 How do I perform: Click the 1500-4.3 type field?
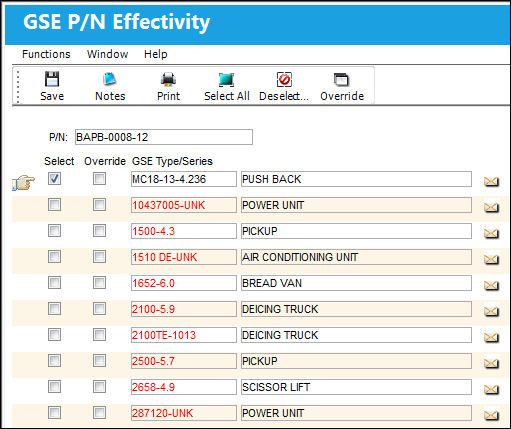[x=184, y=231]
